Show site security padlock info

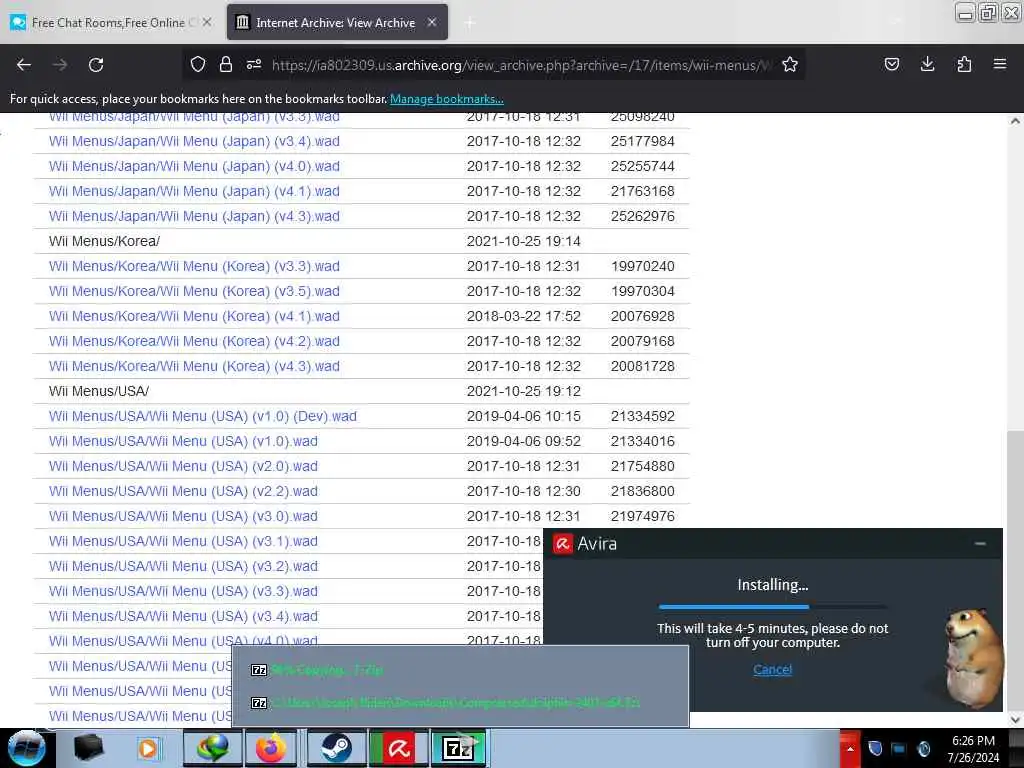coord(226,64)
